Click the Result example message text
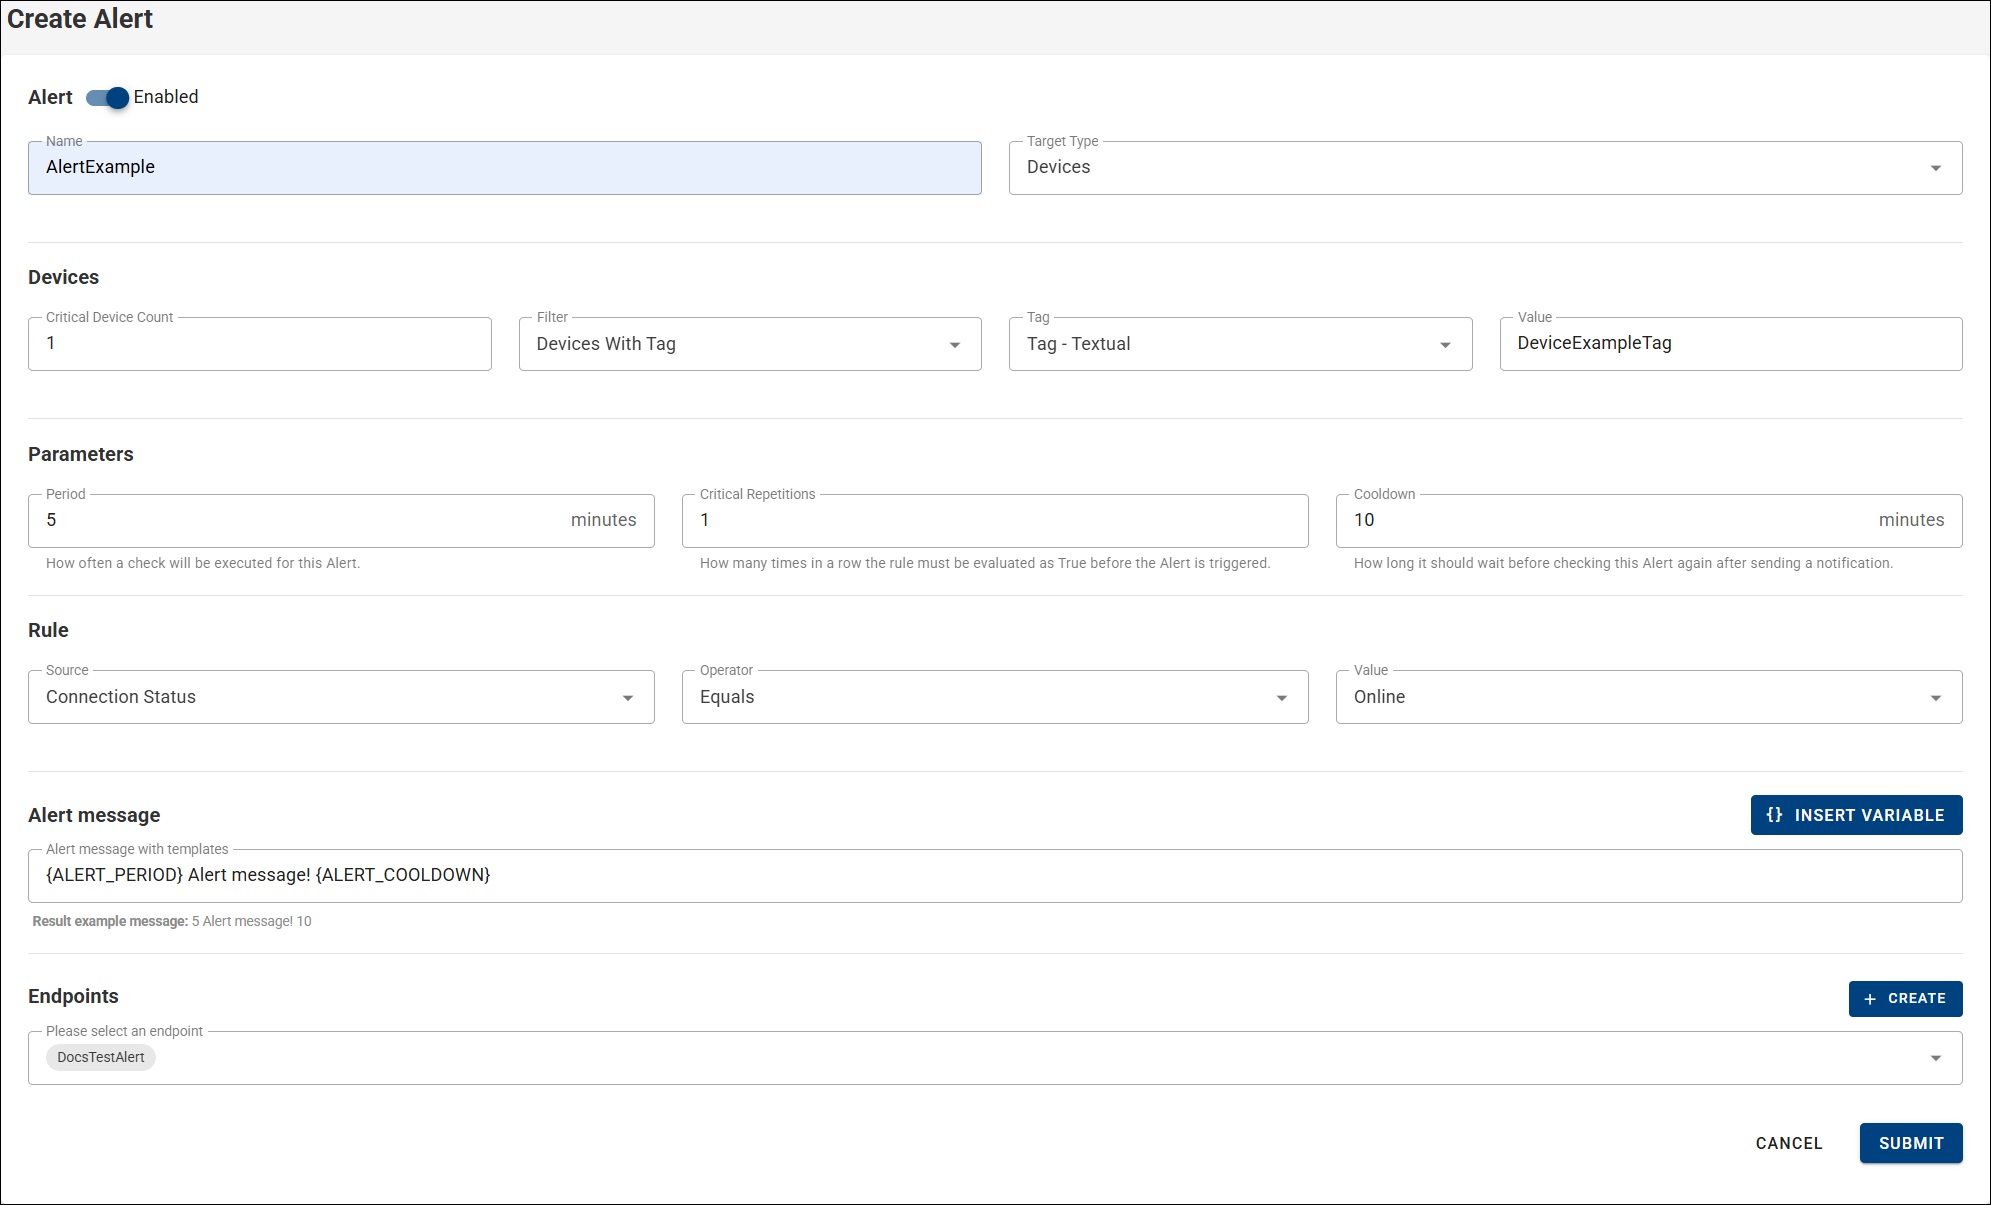 point(172,921)
